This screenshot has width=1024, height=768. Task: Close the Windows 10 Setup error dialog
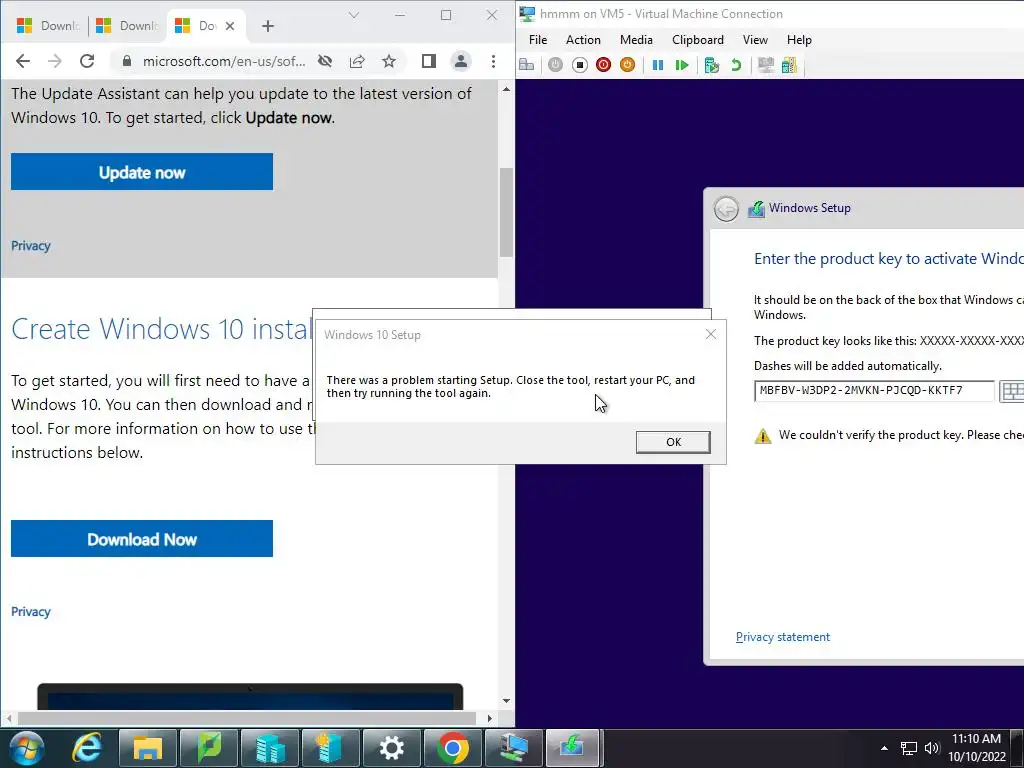(x=711, y=334)
